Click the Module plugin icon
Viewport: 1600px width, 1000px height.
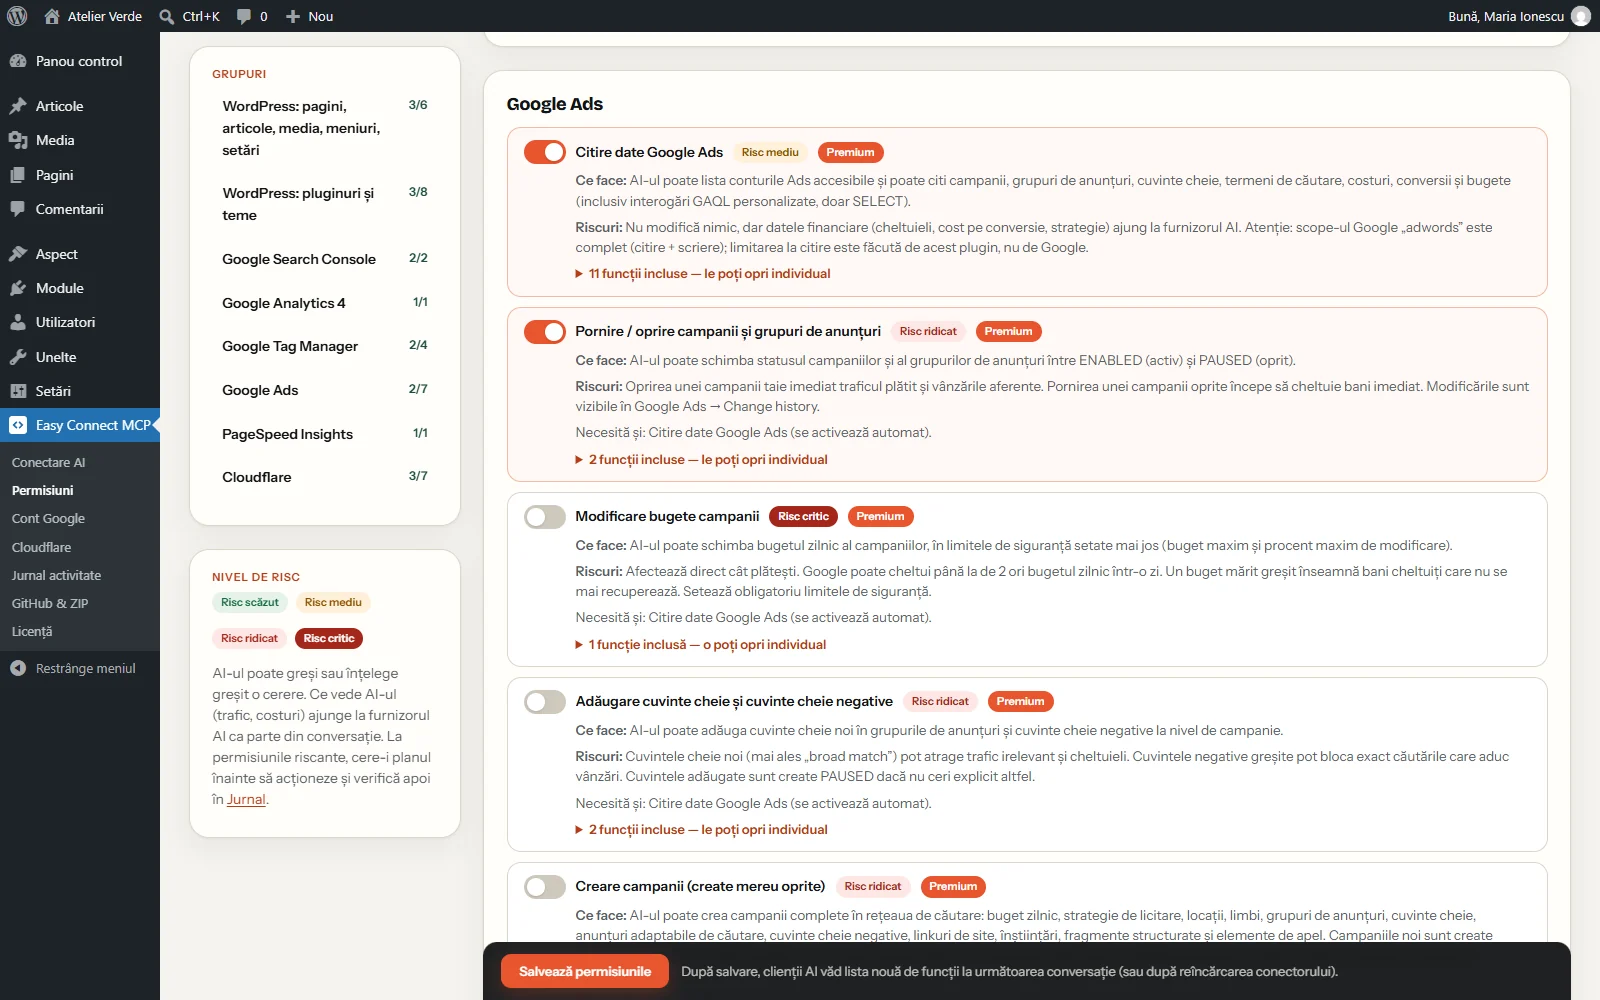point(18,288)
